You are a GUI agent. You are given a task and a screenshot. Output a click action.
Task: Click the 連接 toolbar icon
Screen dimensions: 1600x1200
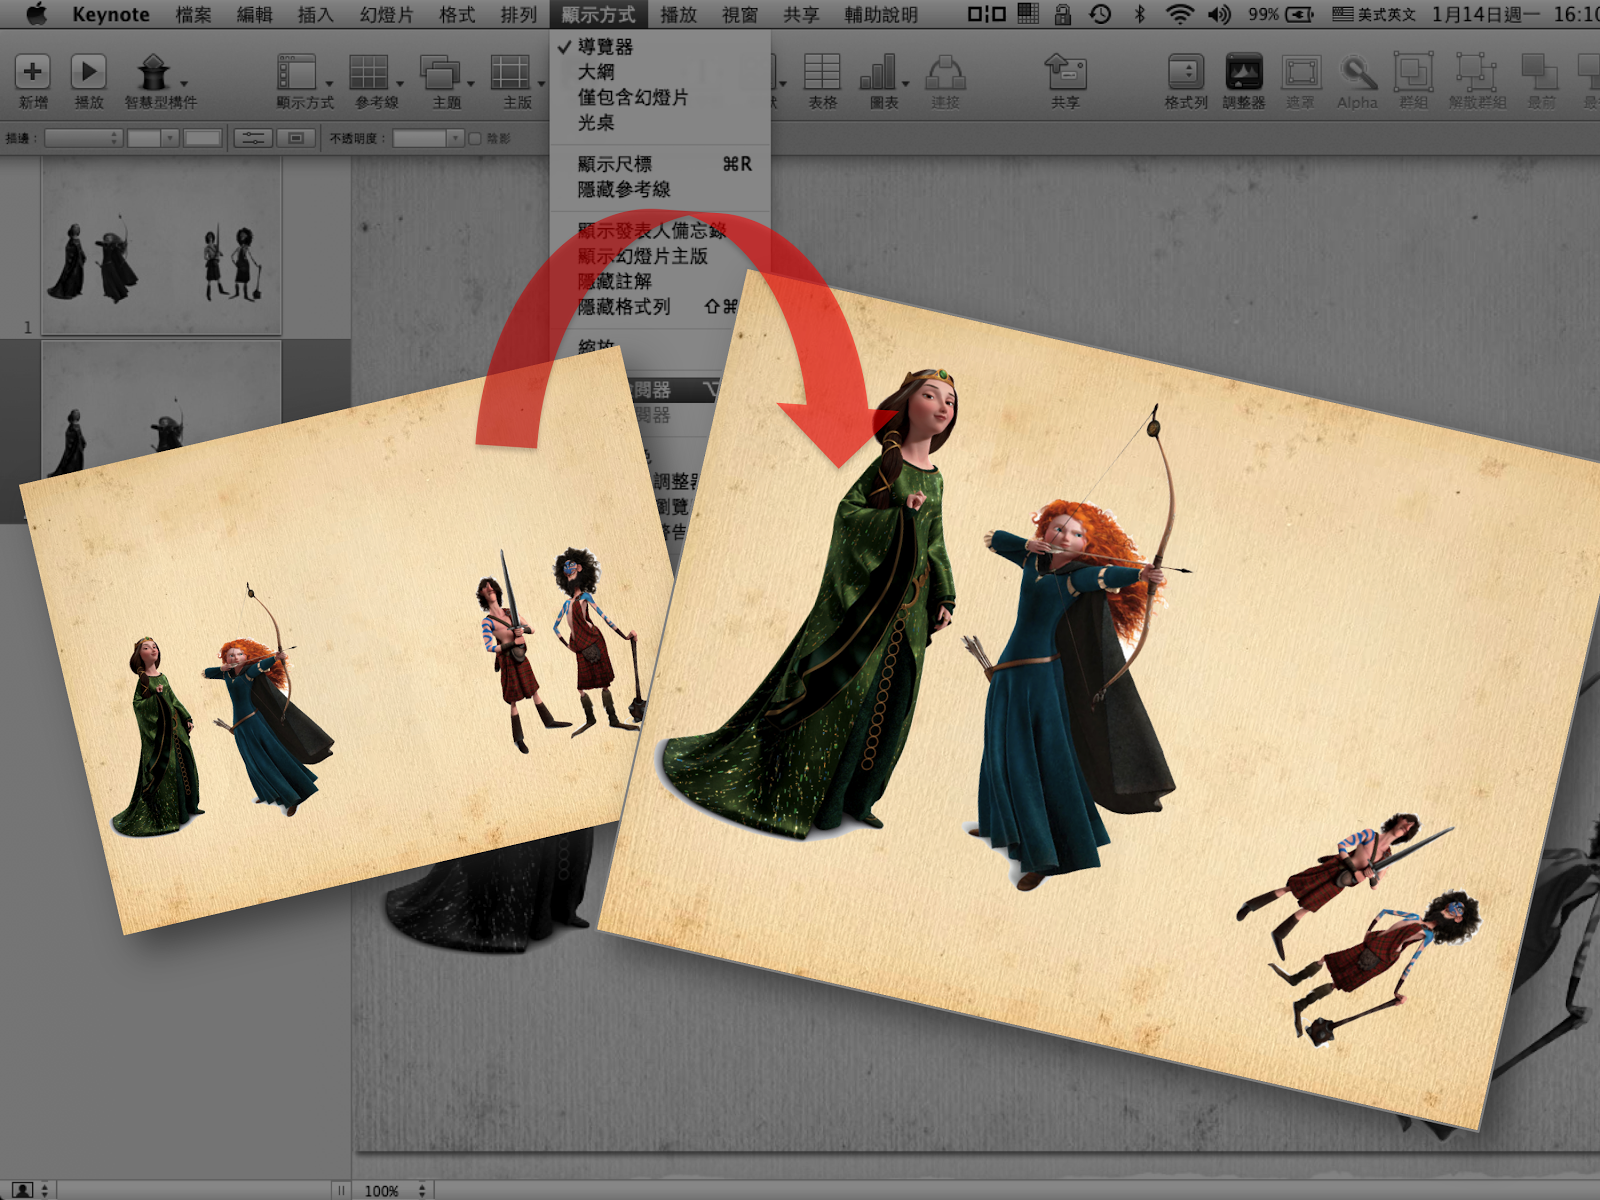(x=945, y=72)
